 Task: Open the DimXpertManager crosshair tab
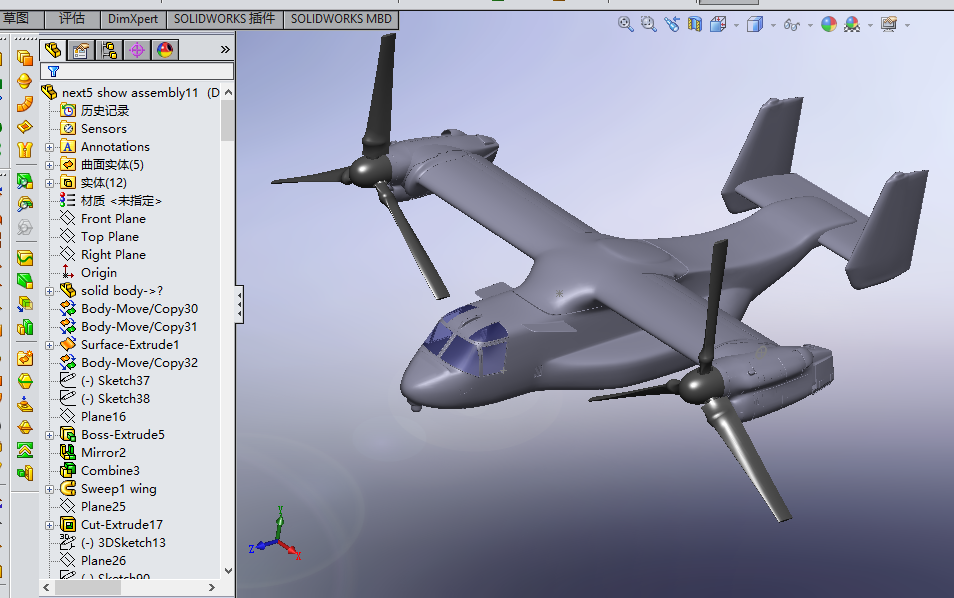(137, 50)
